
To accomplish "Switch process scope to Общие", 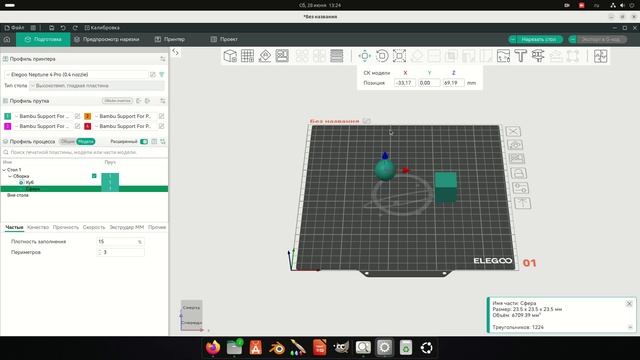I will (x=67, y=142).
